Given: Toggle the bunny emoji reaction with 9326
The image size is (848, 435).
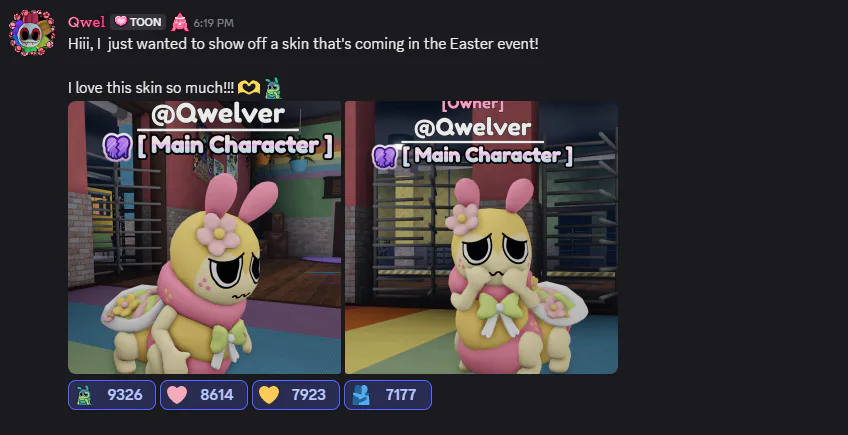Looking at the screenshot, I should pos(112,395).
